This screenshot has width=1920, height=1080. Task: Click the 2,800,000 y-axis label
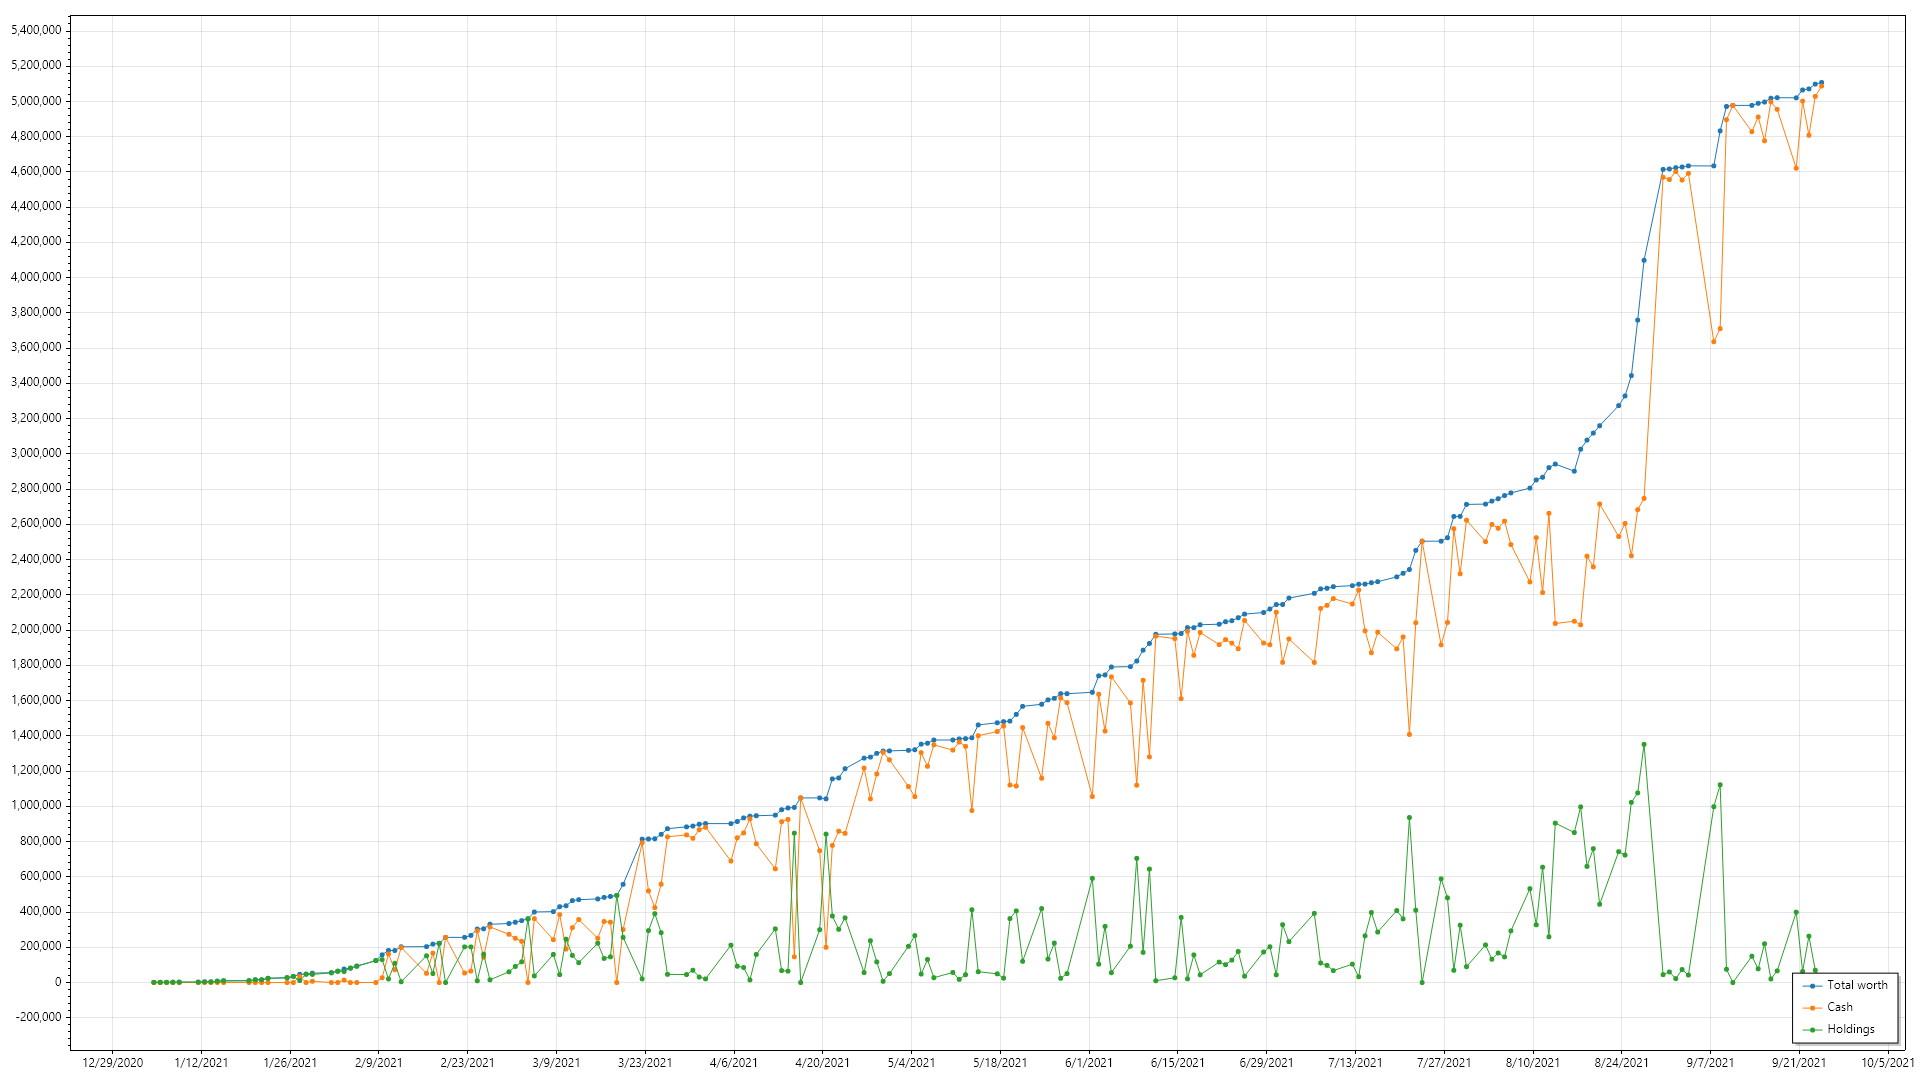pyautogui.click(x=36, y=488)
